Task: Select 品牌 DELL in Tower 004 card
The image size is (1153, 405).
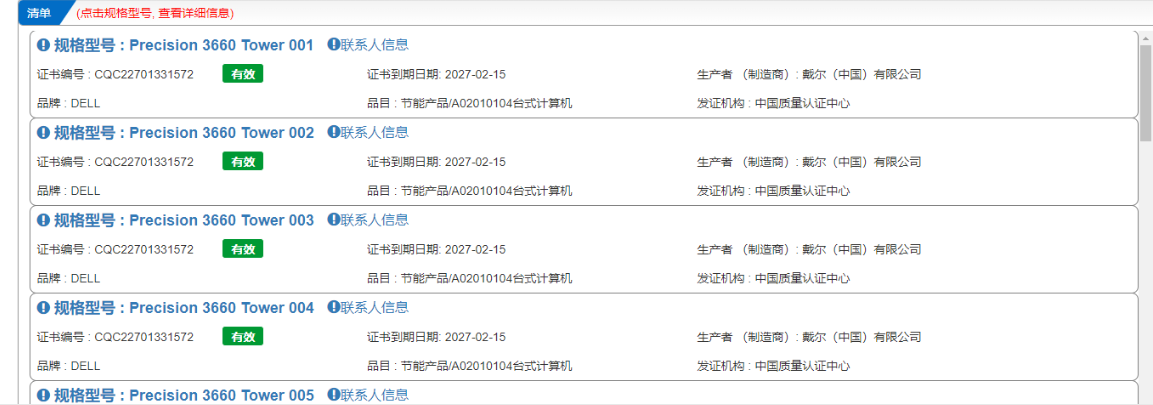Action: point(68,366)
